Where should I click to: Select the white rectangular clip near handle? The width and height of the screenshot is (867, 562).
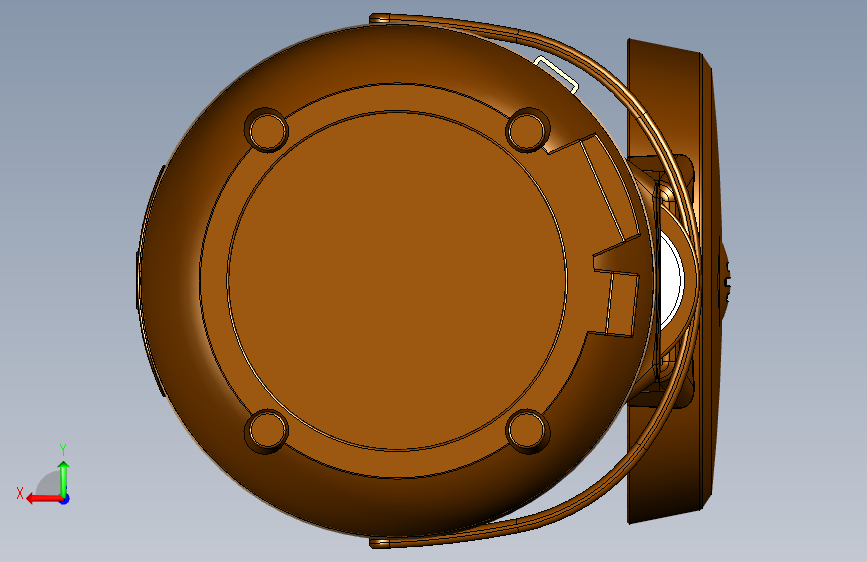(556, 74)
